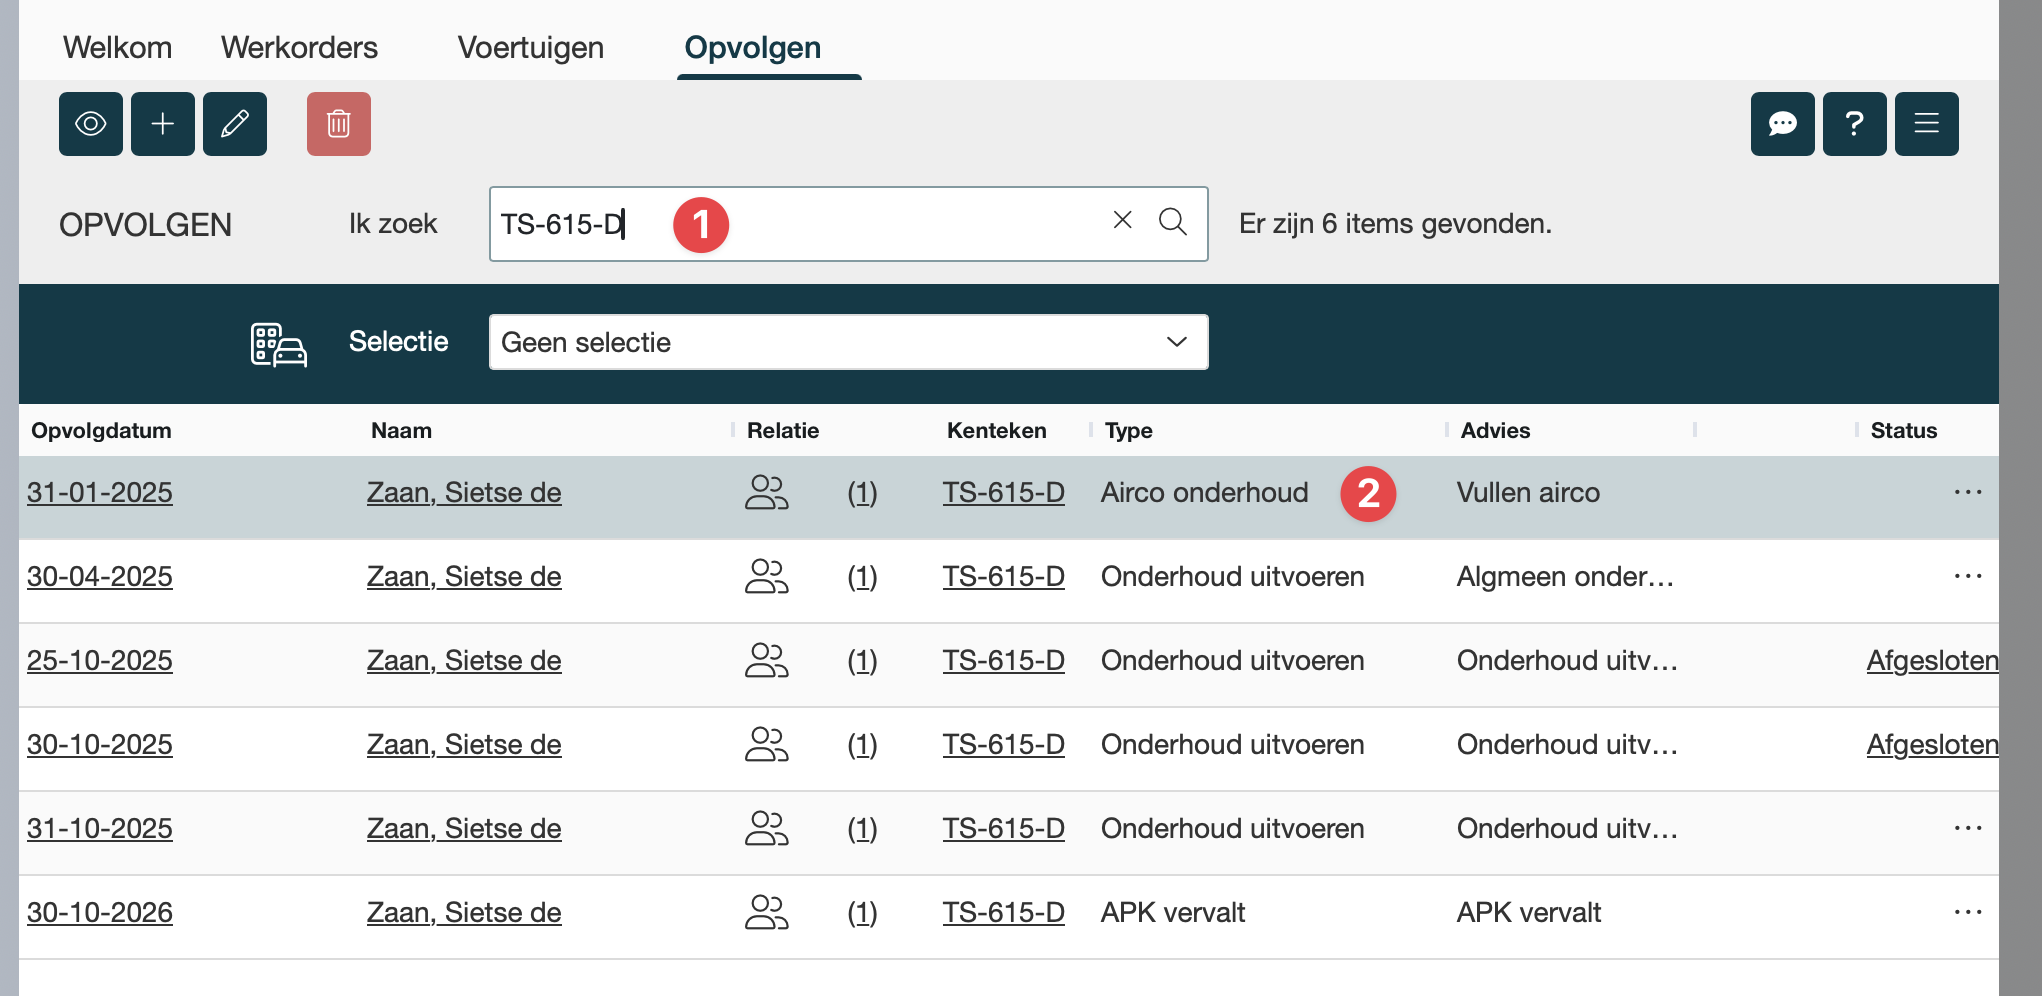The image size is (2042, 996).
Task: Click the eye view icon button
Action: pos(90,124)
